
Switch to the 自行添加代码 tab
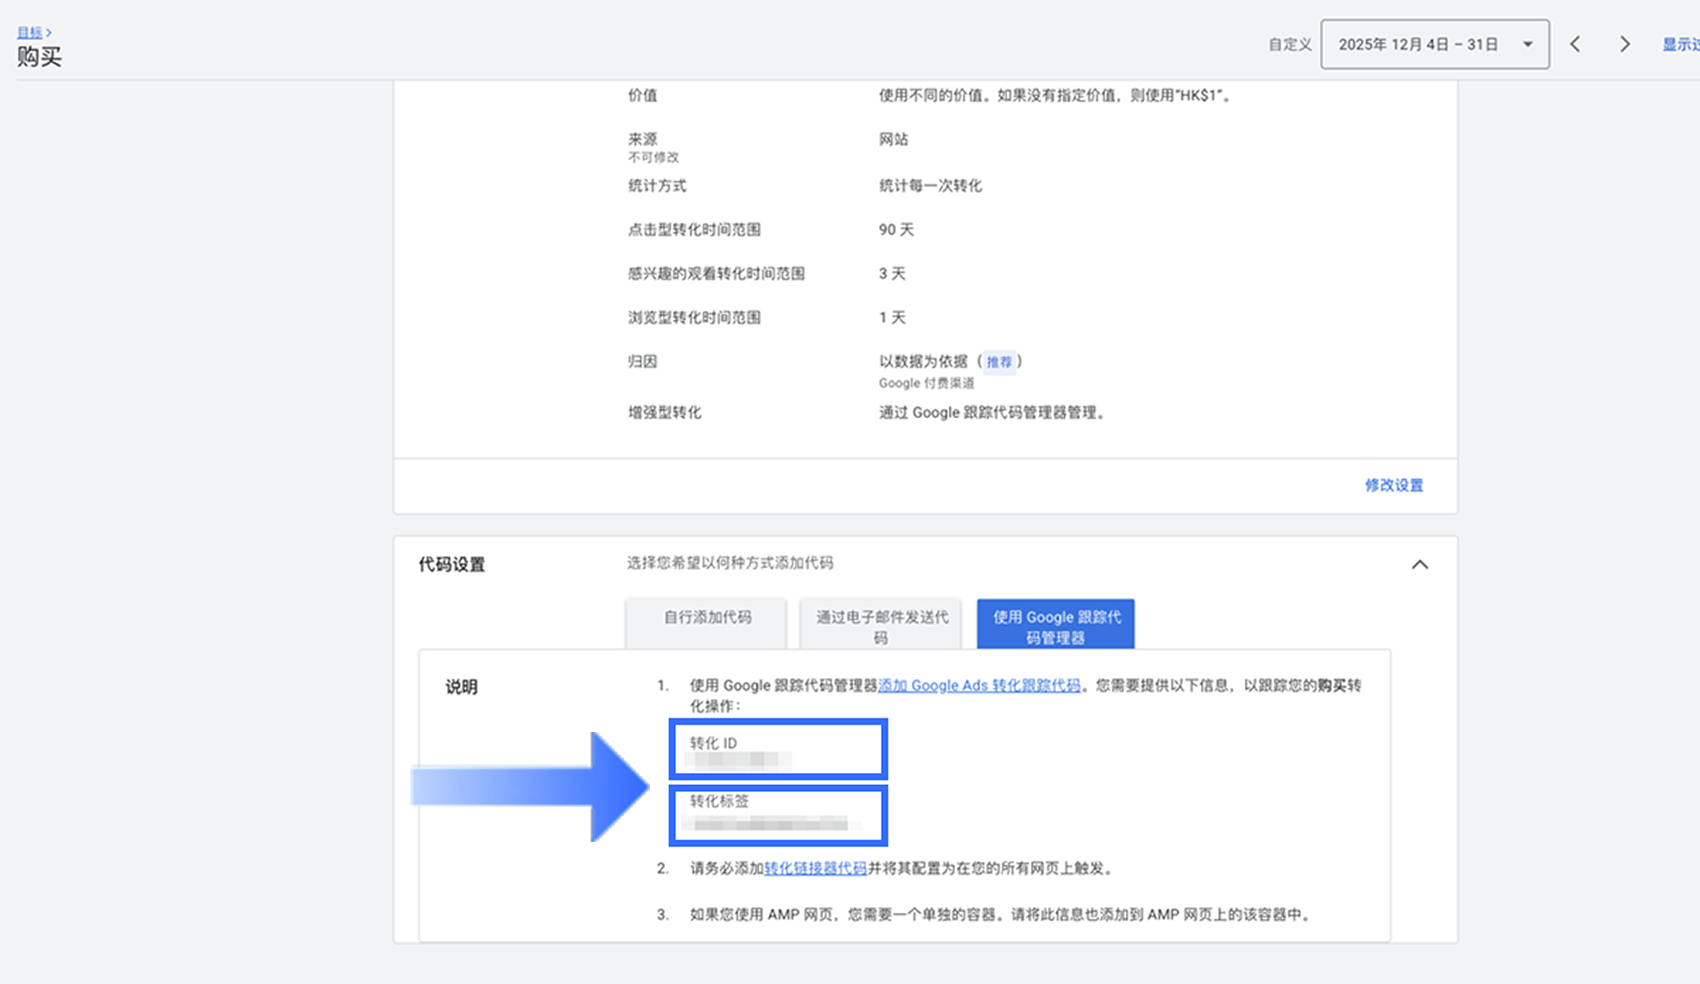coord(707,618)
